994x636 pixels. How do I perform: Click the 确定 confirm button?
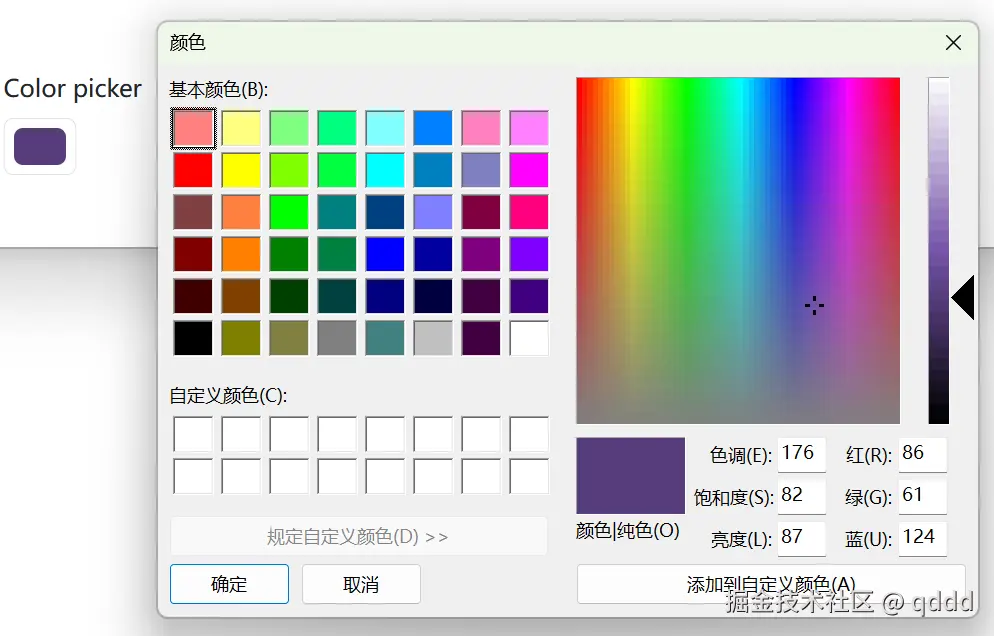click(229, 584)
